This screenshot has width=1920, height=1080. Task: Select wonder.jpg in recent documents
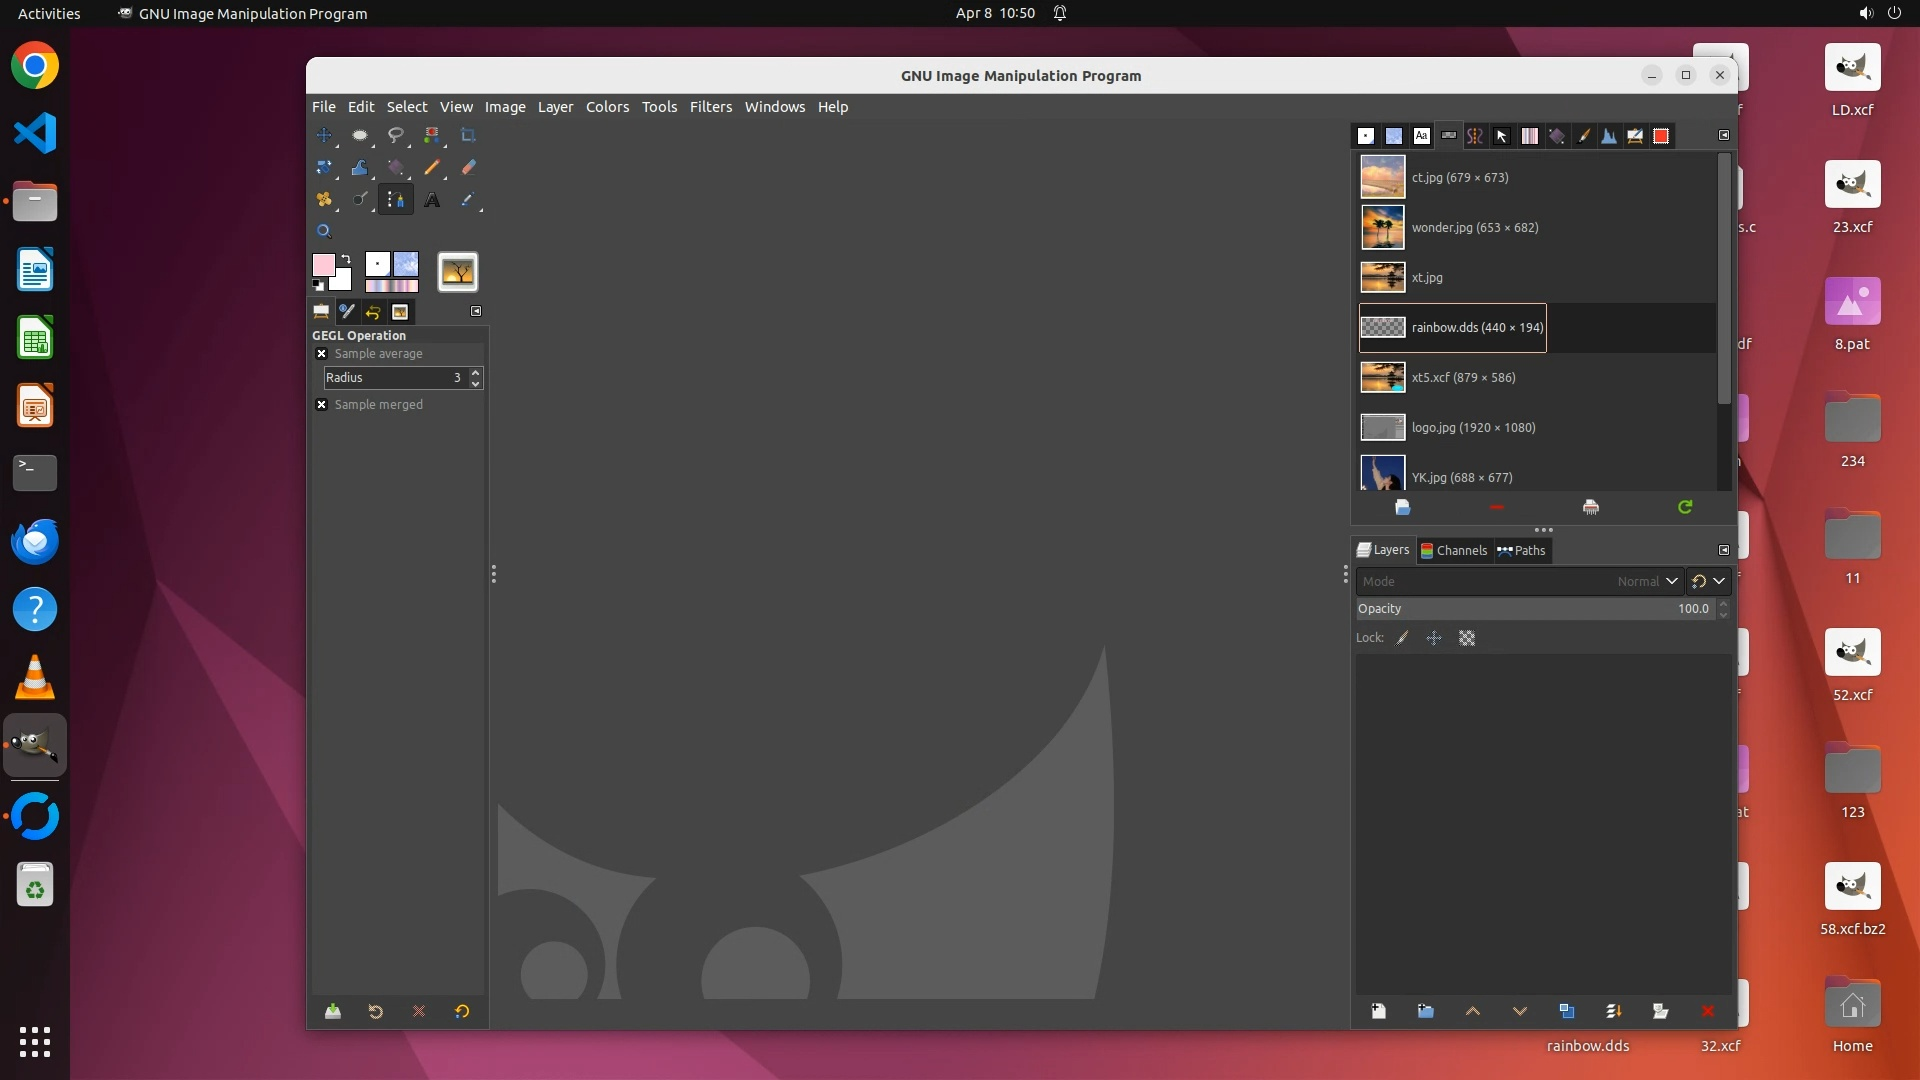coord(1474,228)
